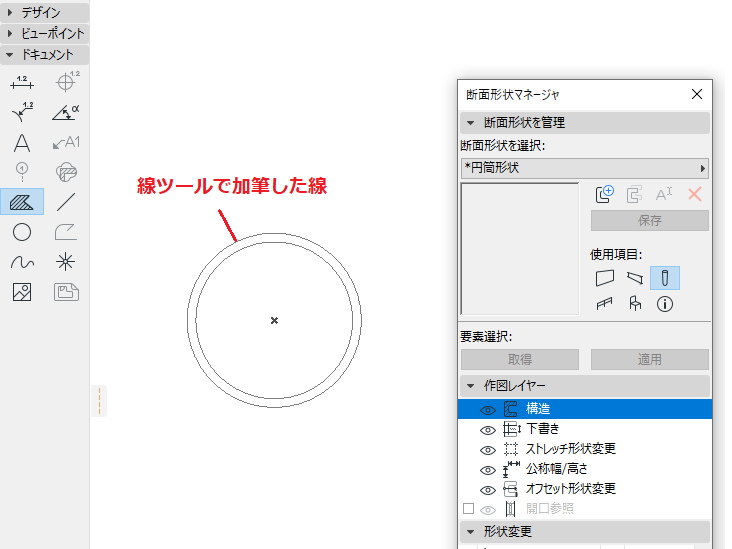Click the new profile icon with plus

605,194
